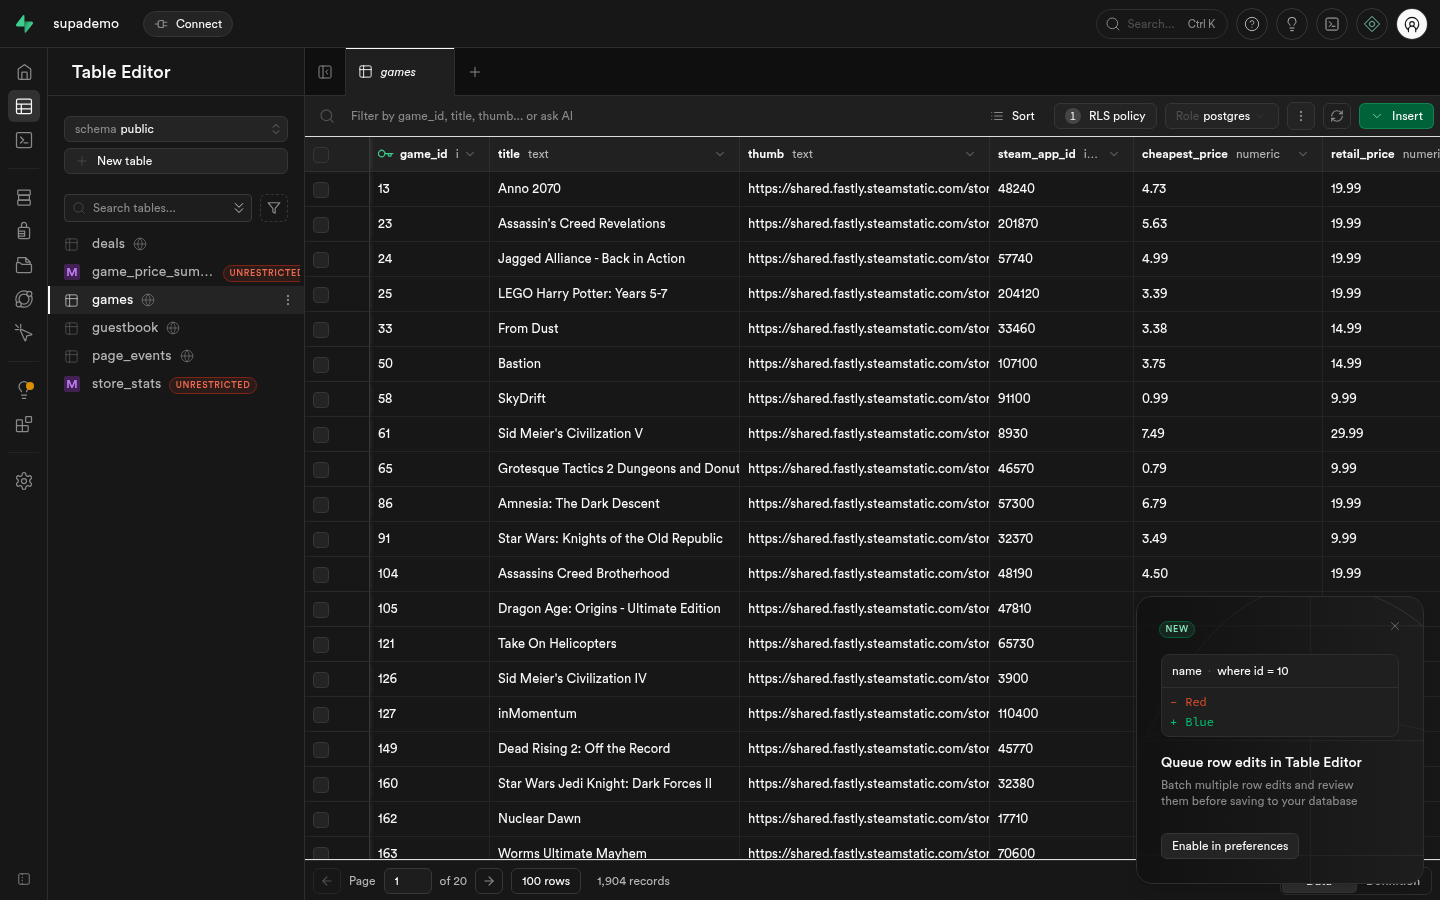Select the Nuclear Dawn row checkbox
Screen dimensions: 1440x900
pyautogui.click(x=321, y=819)
